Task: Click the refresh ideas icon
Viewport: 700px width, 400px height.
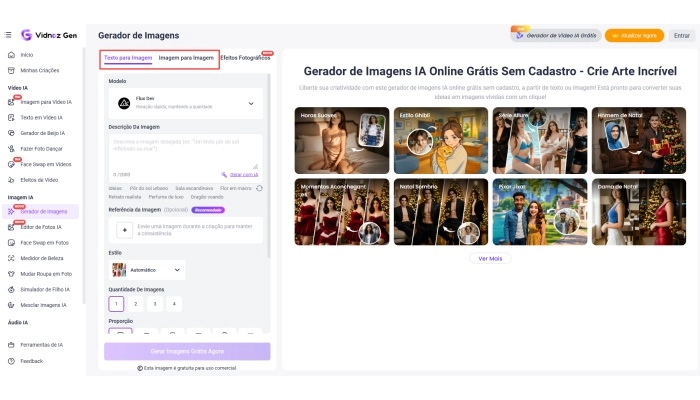Action: (x=259, y=188)
